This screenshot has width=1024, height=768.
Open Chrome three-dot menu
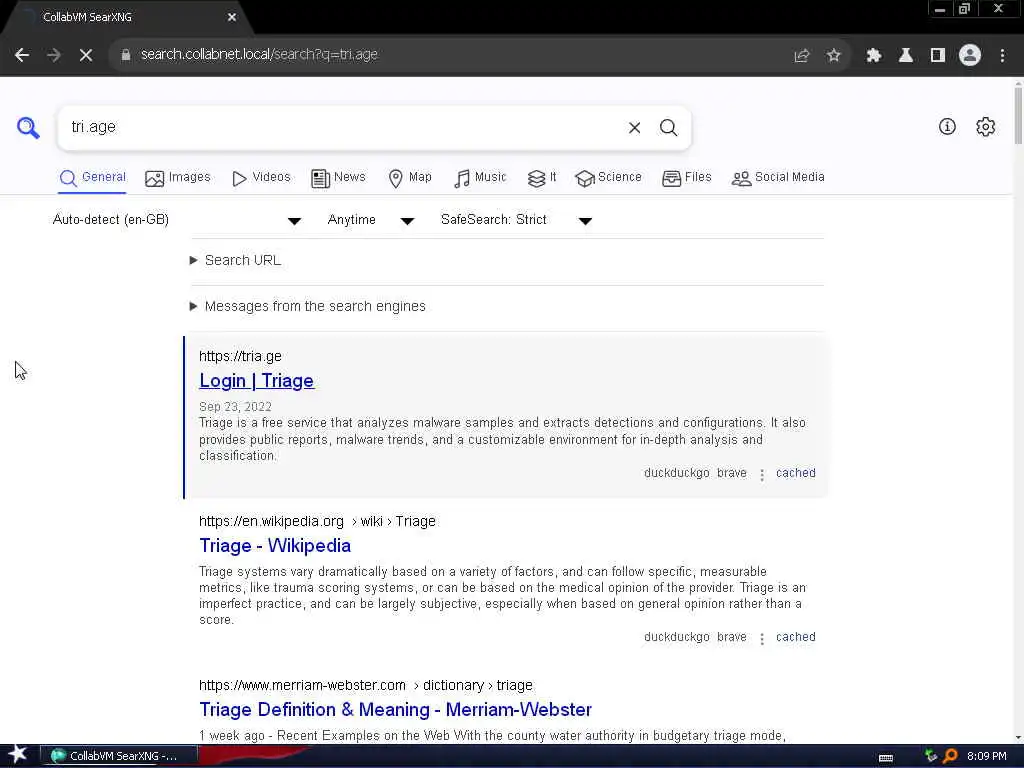coord(1002,56)
